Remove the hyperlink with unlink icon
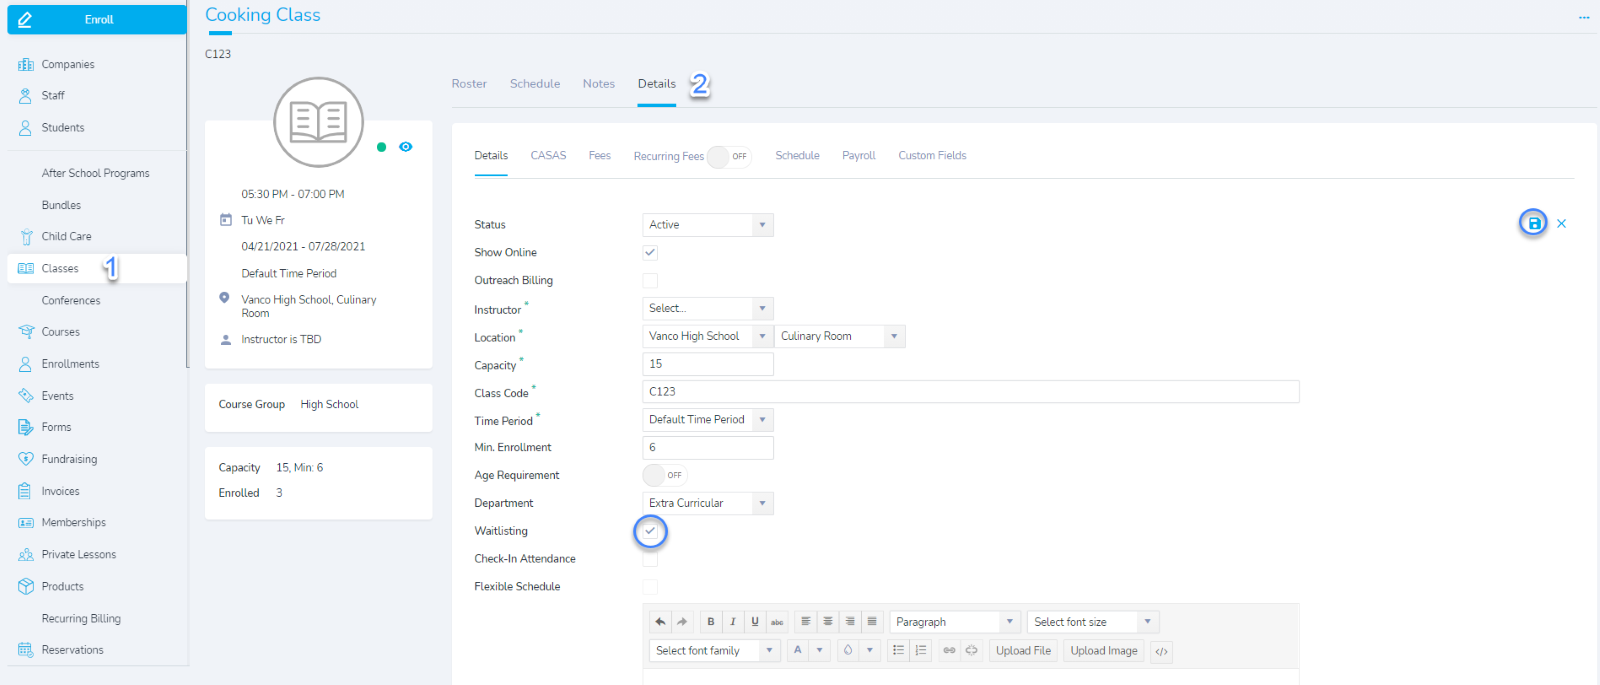The image size is (1600, 685). click(x=971, y=651)
